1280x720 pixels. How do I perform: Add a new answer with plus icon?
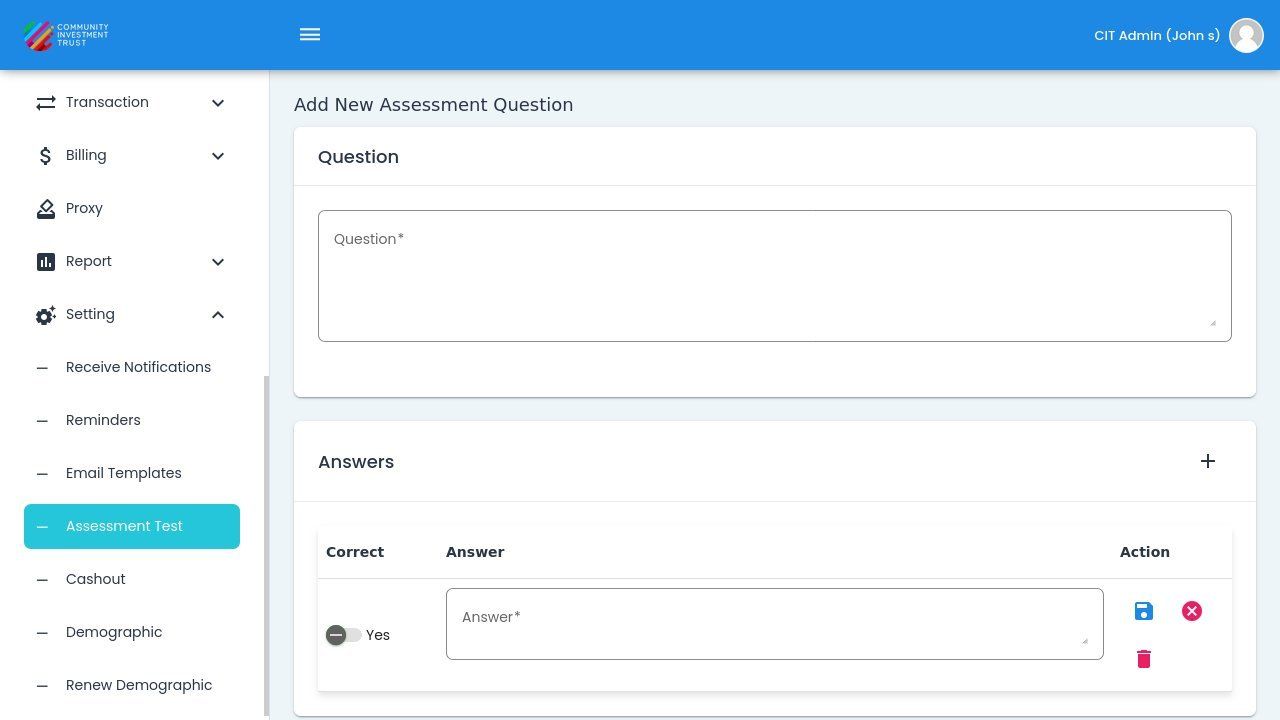tap(1208, 461)
